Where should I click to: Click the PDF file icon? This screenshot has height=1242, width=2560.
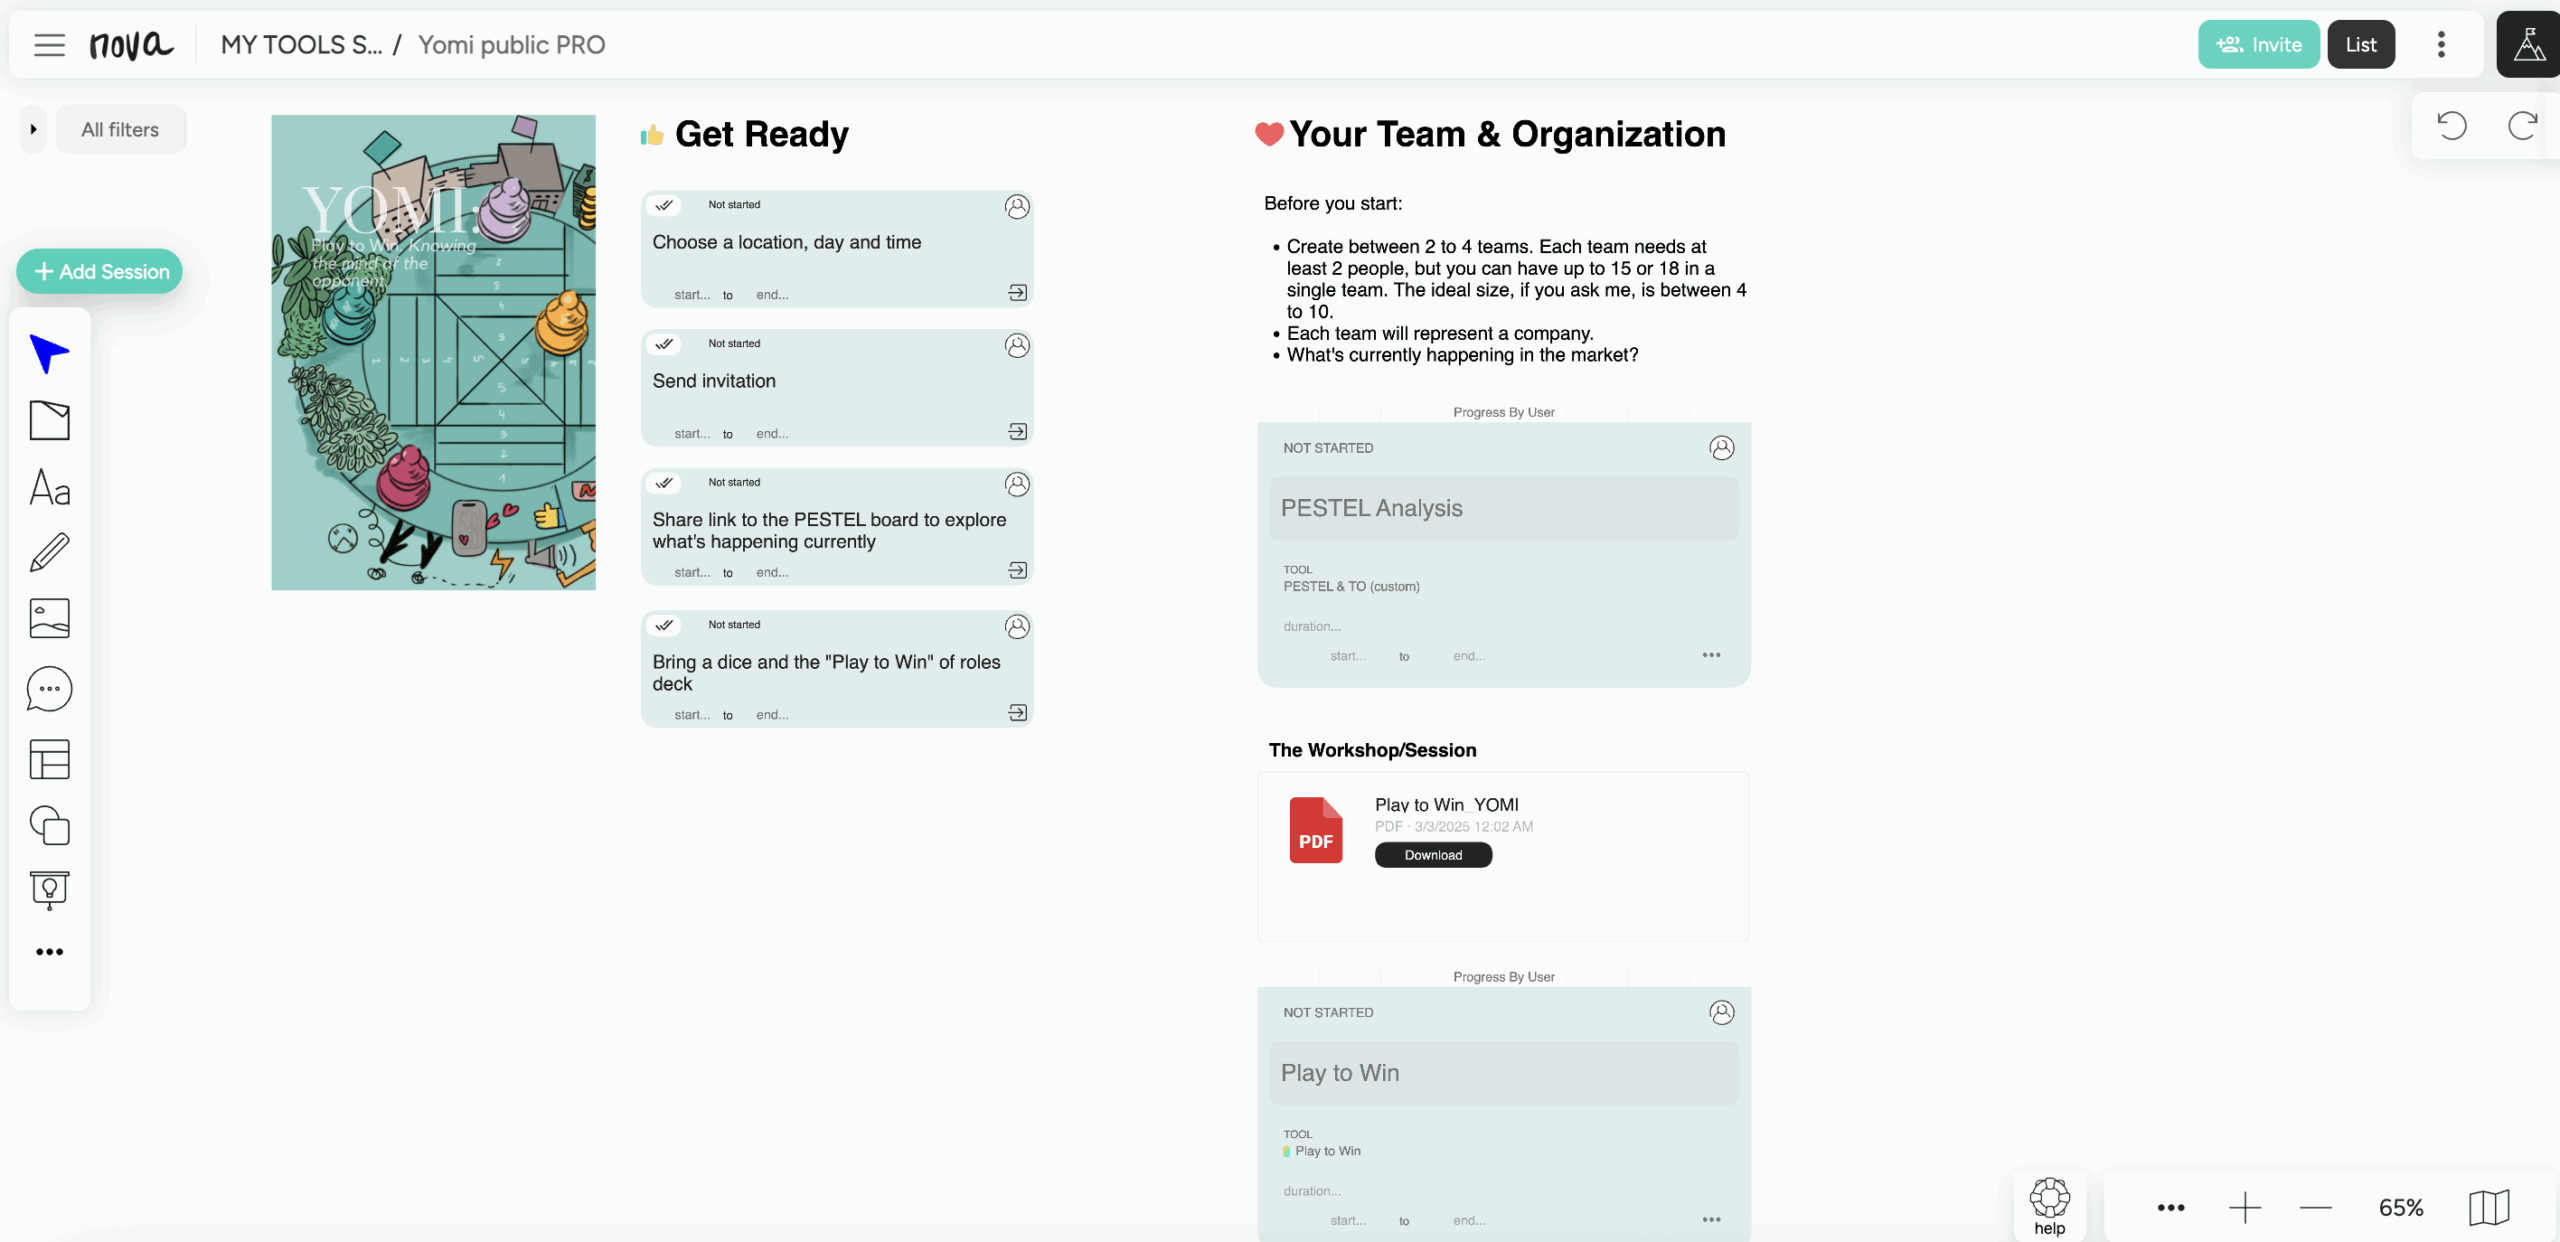pyautogui.click(x=1315, y=830)
